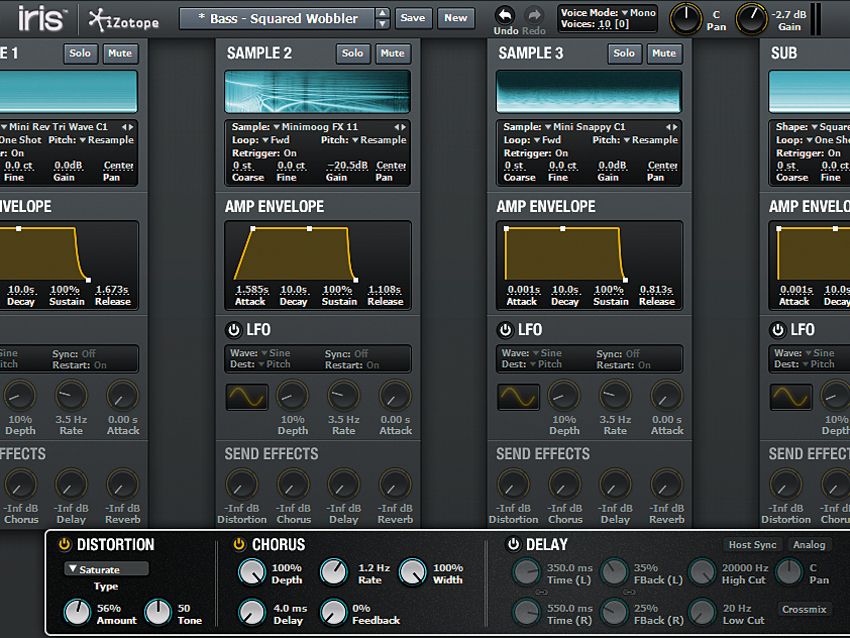
Task: Solo Sample 3
Action: 624,53
